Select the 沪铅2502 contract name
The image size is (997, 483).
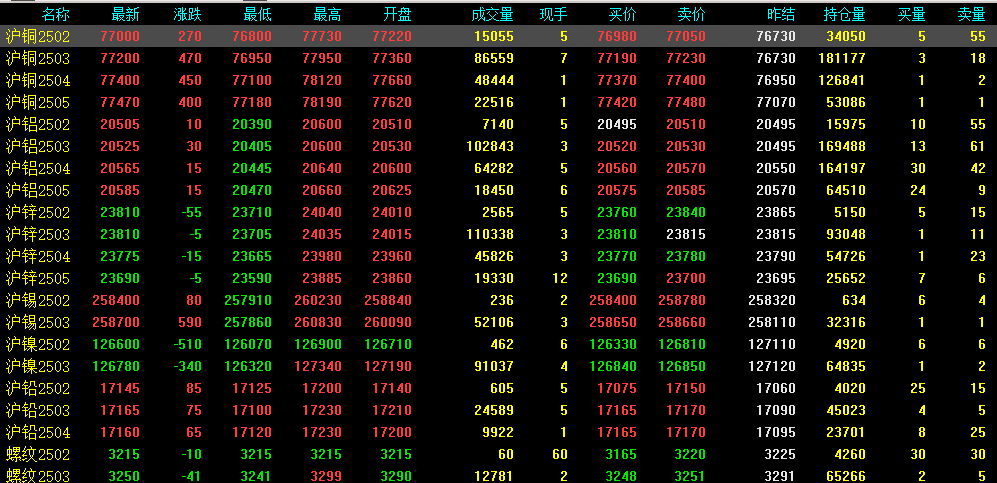(38, 388)
